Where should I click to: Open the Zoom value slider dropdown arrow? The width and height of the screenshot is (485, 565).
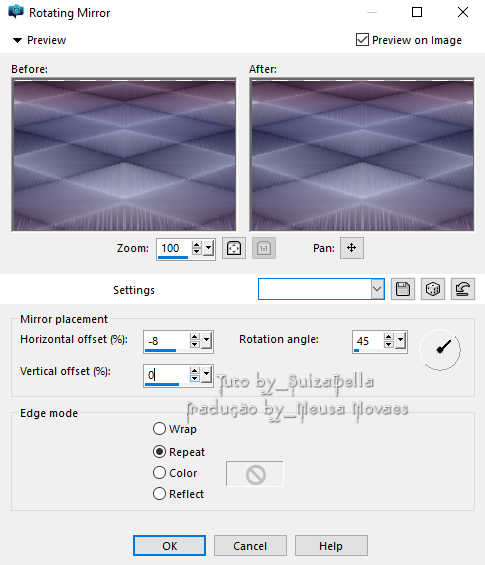point(209,248)
